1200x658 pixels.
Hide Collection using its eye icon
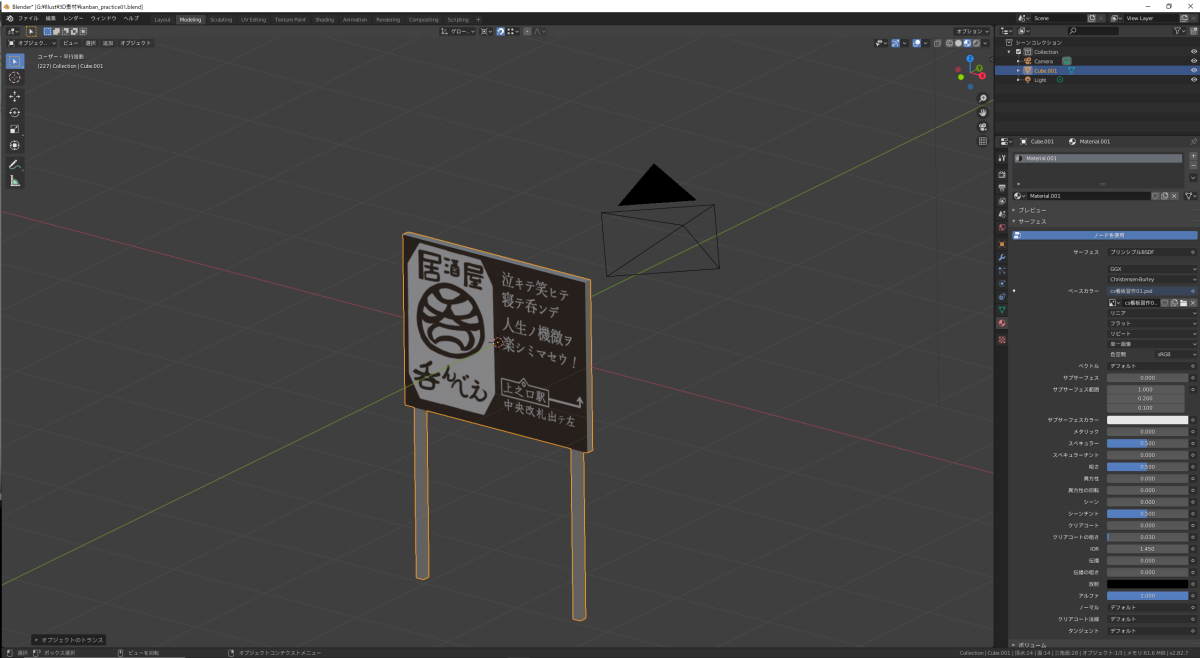point(1193,51)
